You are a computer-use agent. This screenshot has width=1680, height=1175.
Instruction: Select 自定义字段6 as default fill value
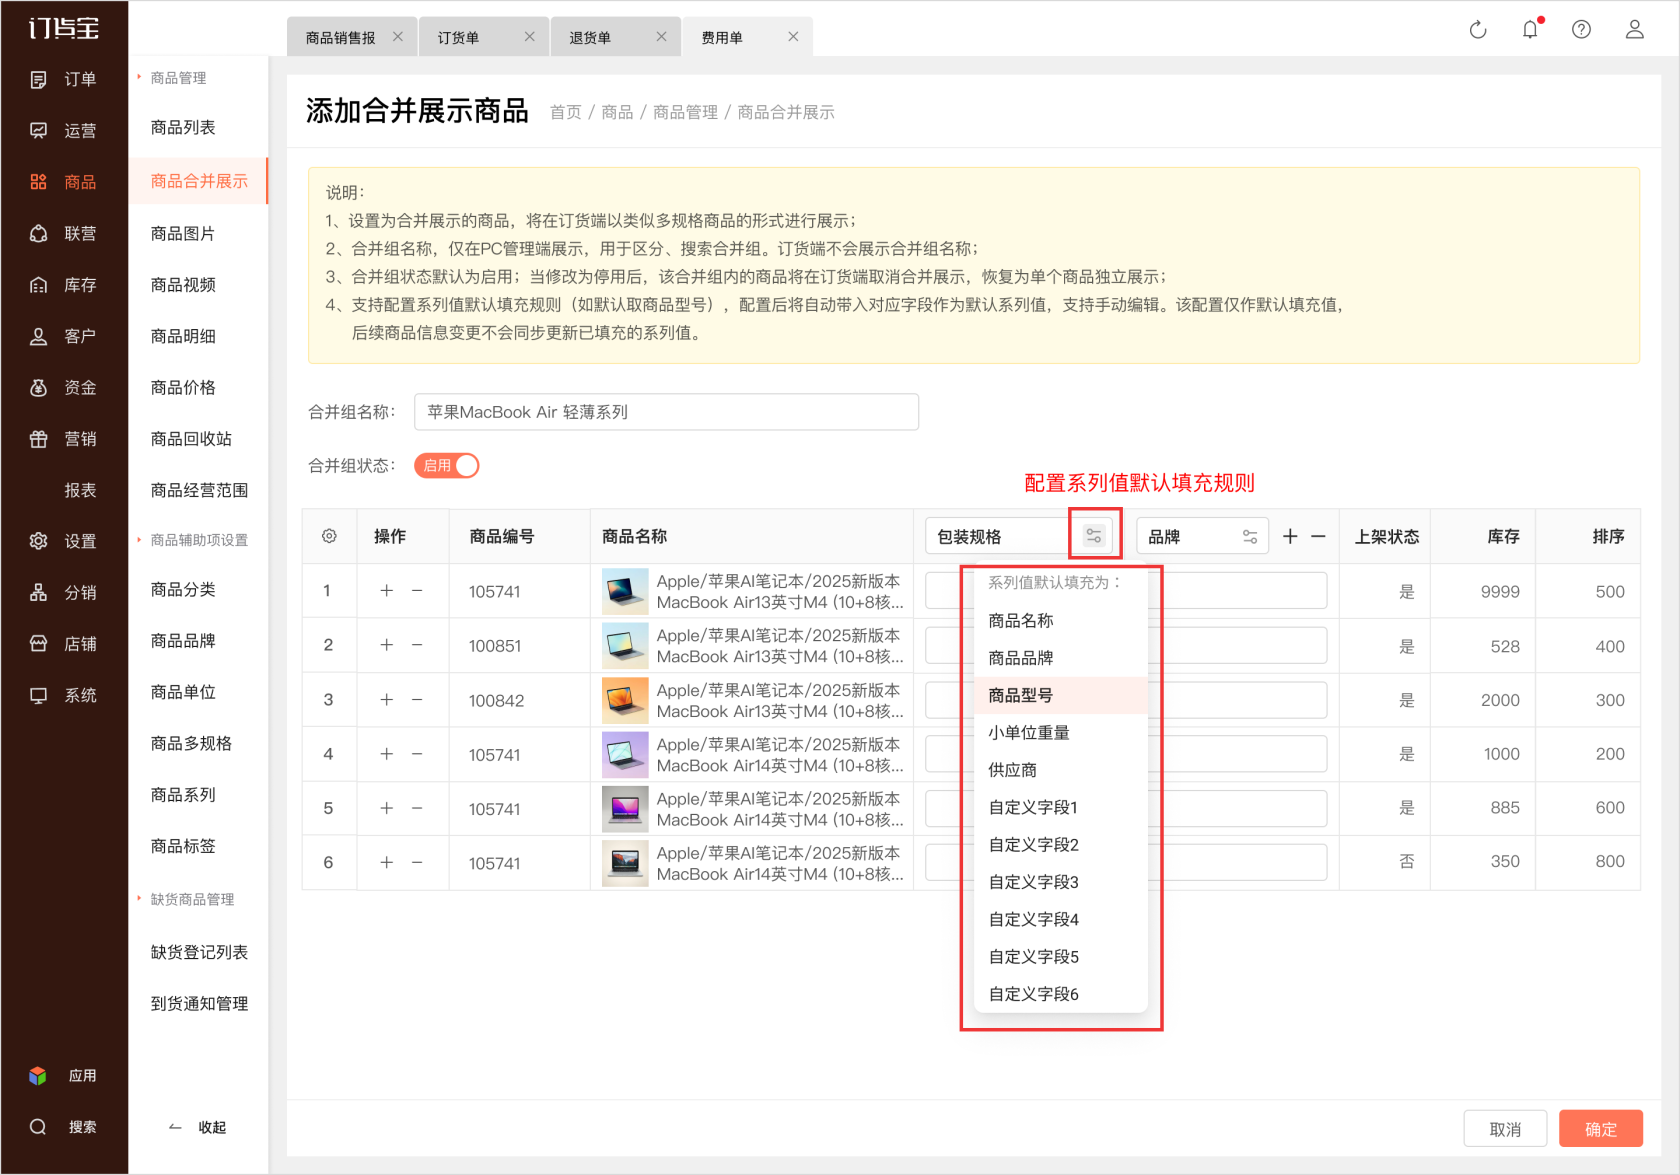(1061, 994)
